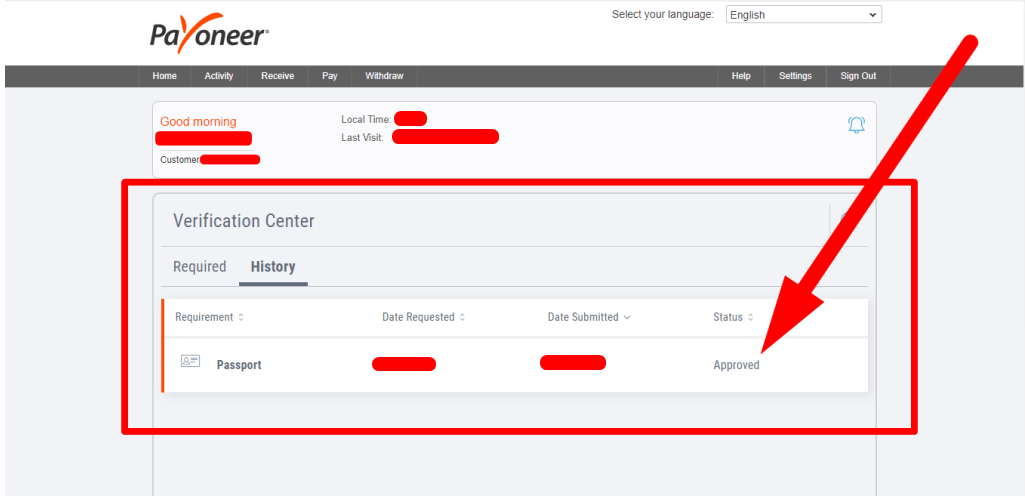Click the Approved status text
The width and height of the screenshot is (1025, 502).
pyautogui.click(x=736, y=365)
